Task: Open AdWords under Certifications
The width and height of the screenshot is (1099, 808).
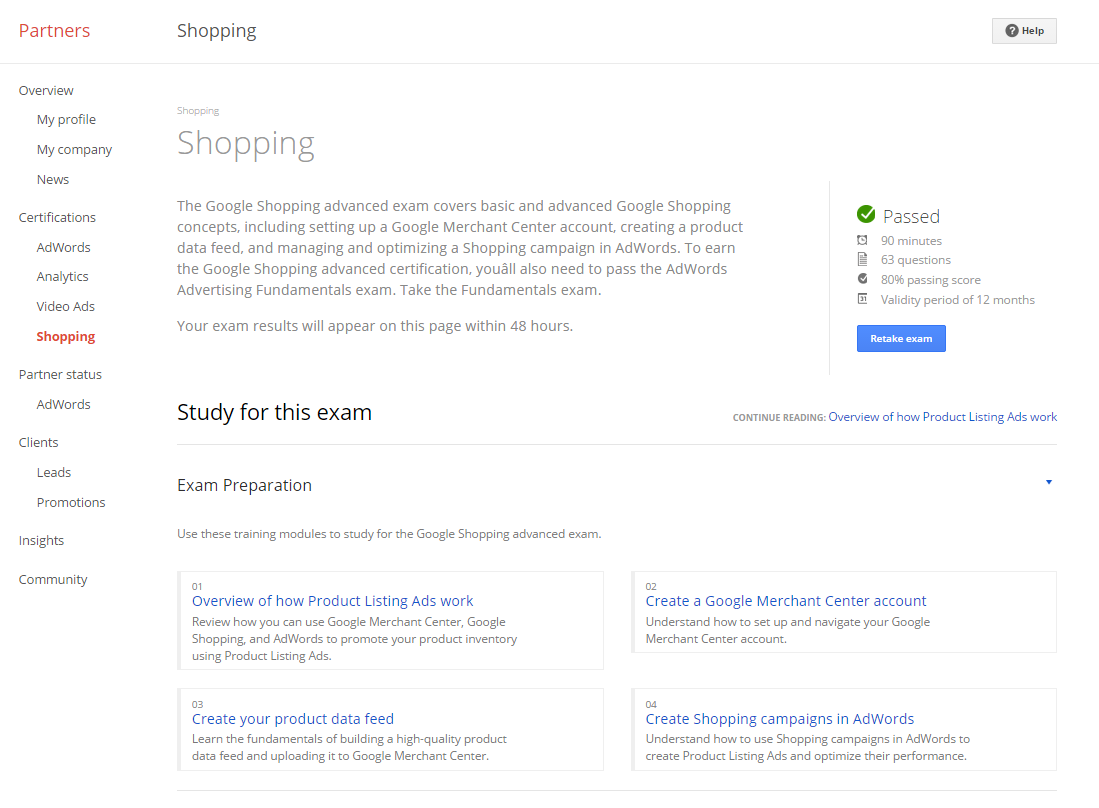Action: (x=64, y=247)
